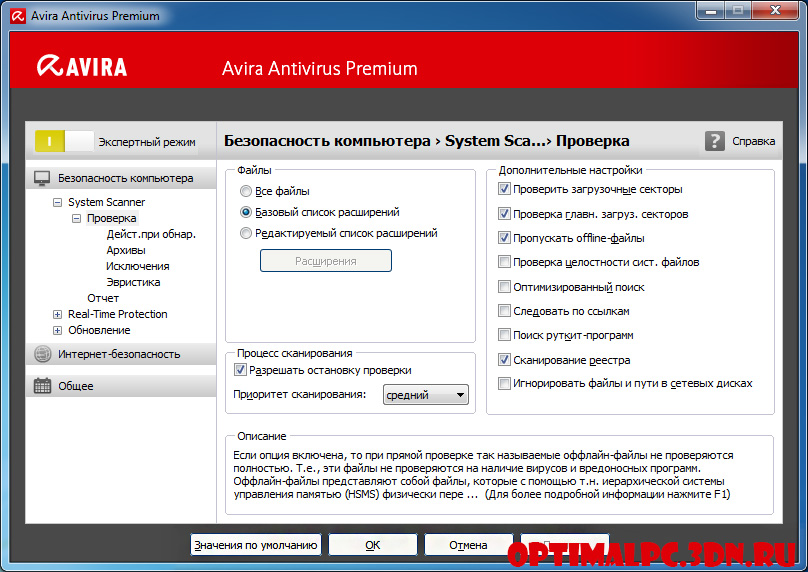The width and height of the screenshot is (808, 572).
Task: Open the Справка help link
Action: (x=753, y=141)
